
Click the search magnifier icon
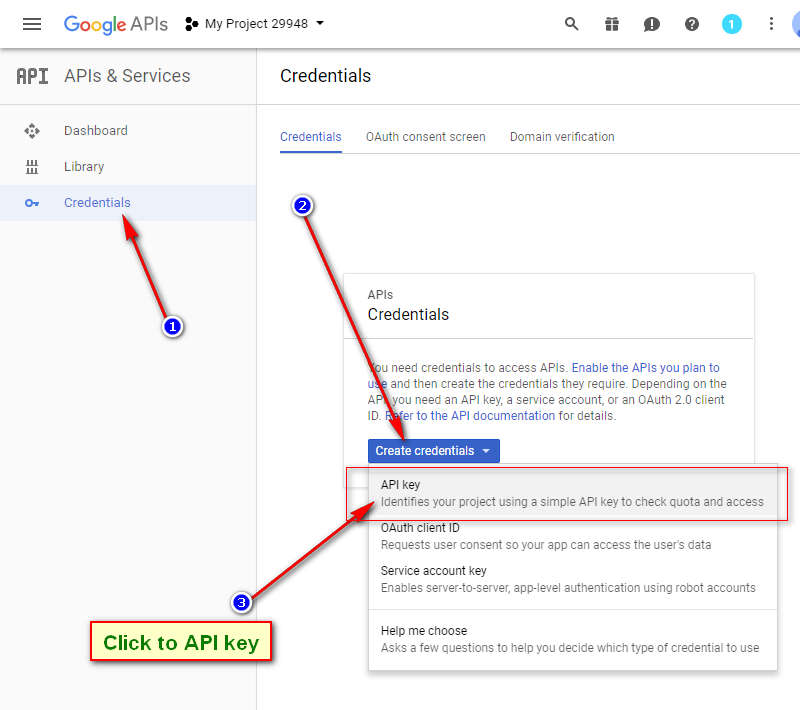click(572, 24)
